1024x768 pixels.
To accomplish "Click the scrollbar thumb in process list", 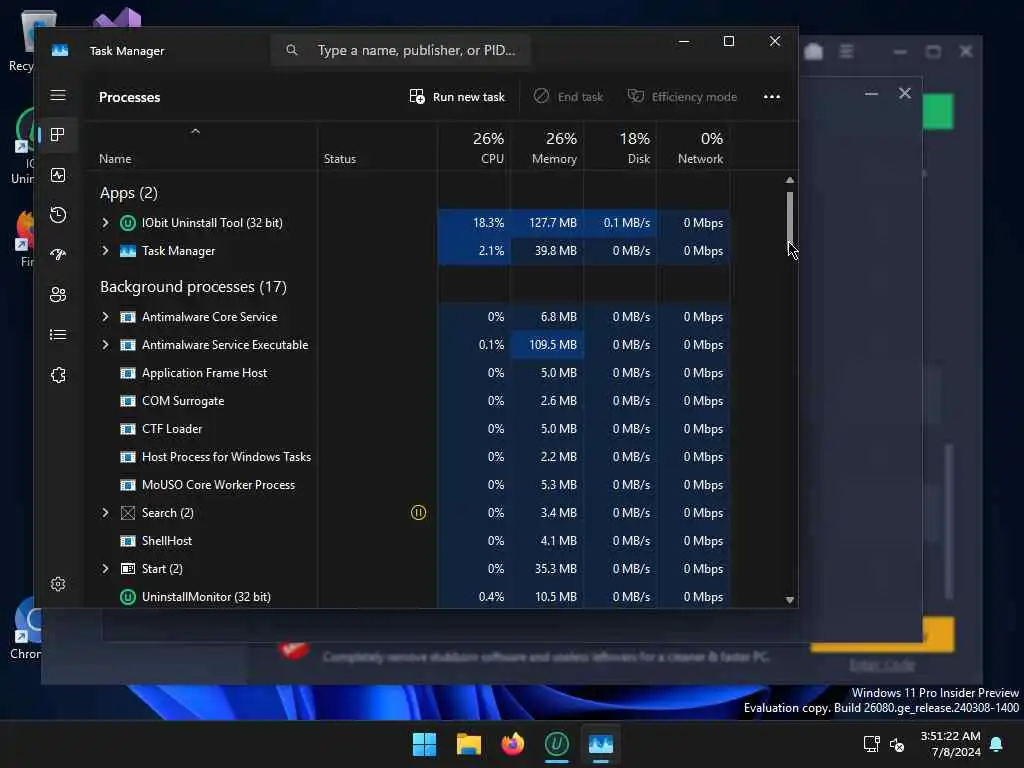I will point(790,217).
